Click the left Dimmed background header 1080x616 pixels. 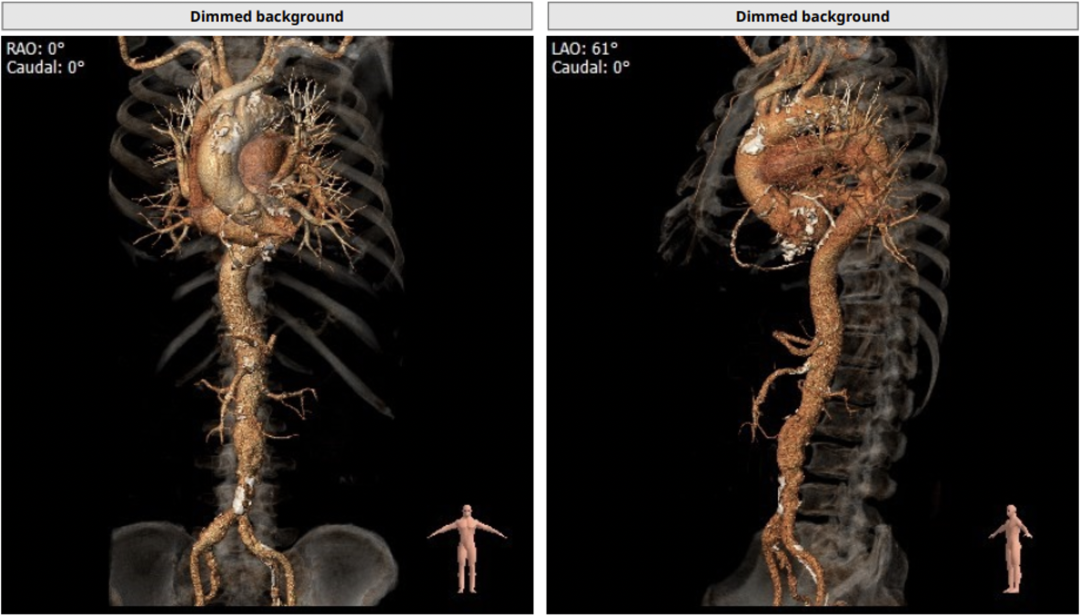(x=266, y=16)
